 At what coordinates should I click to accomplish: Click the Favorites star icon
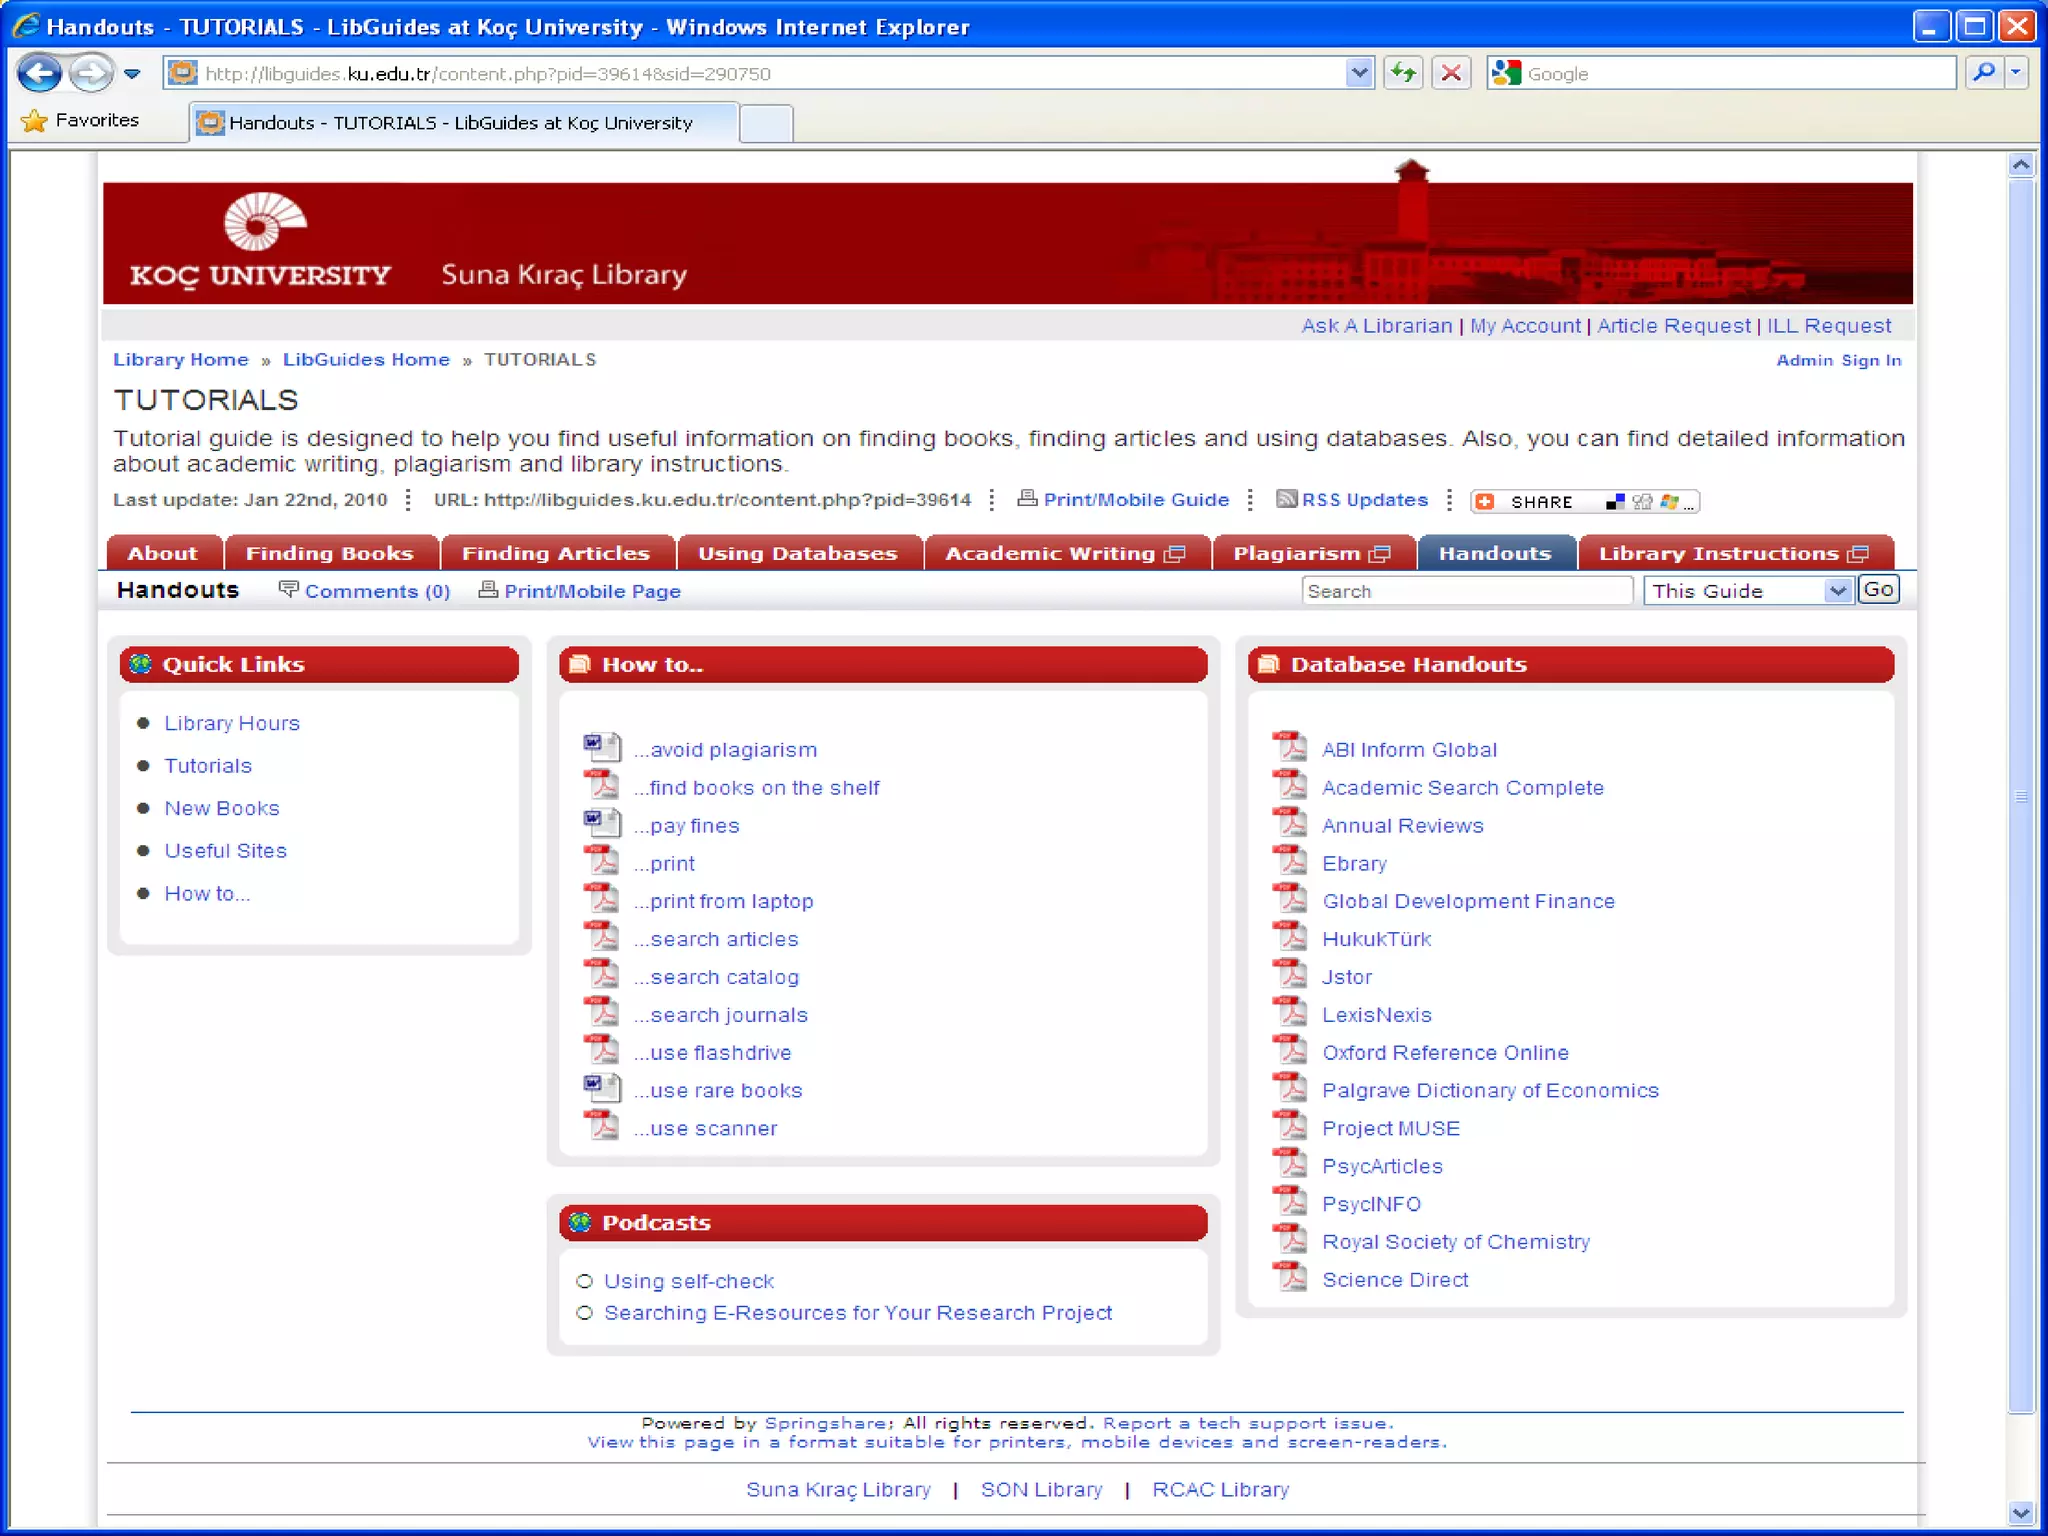point(34,121)
